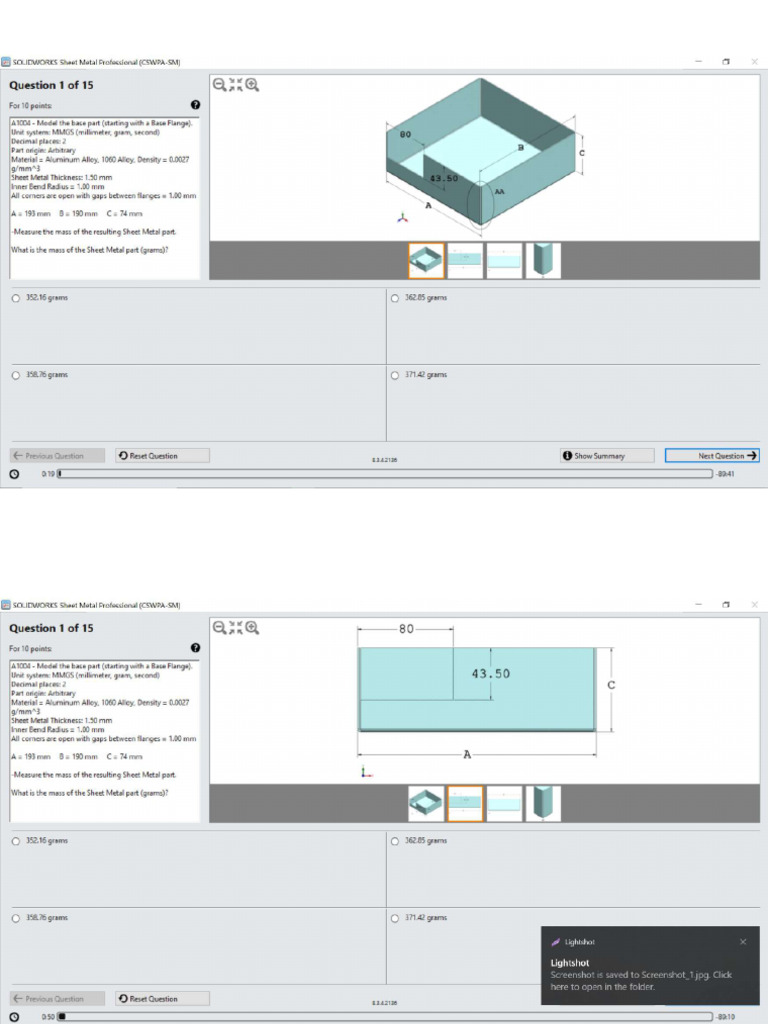Open the top question help icon

tap(195, 104)
